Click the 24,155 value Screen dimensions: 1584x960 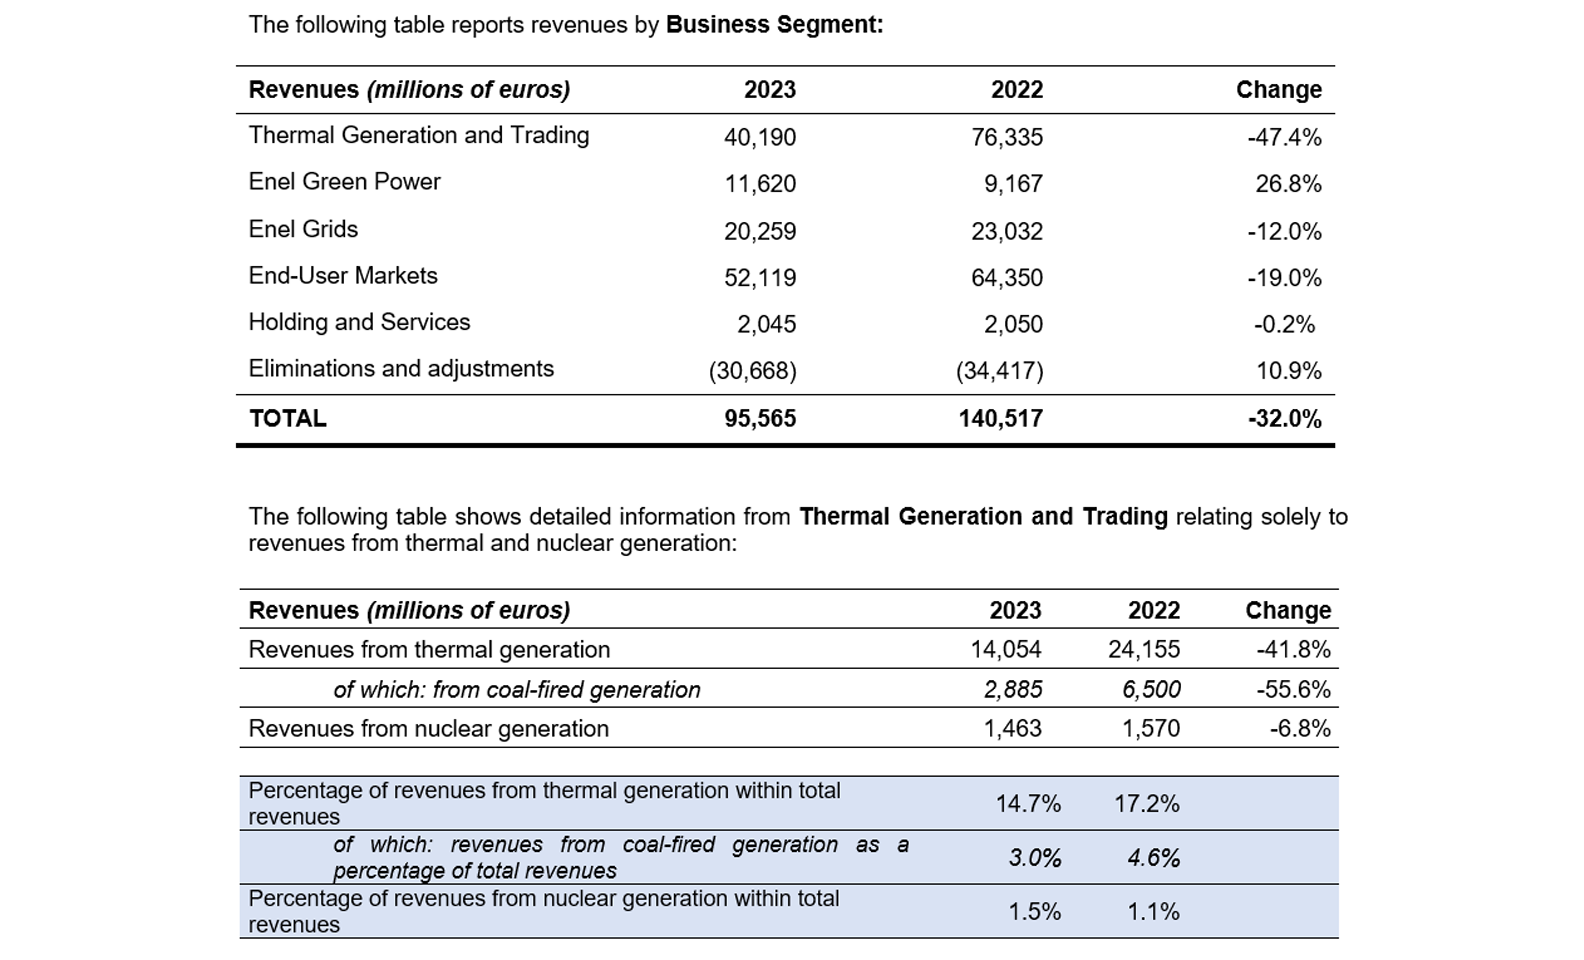point(1144,649)
